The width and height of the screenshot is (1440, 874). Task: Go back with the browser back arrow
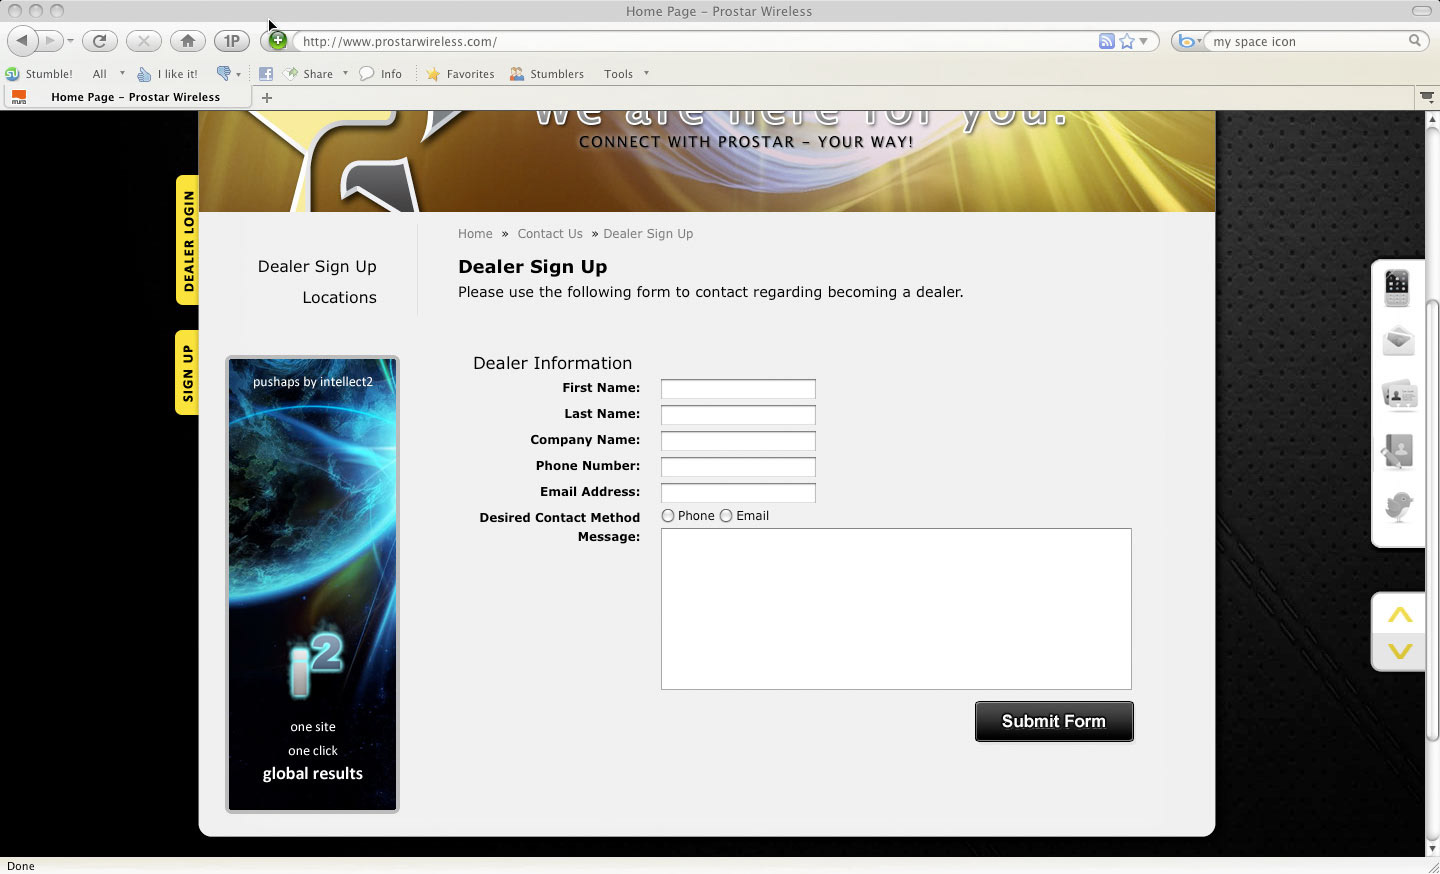22,41
